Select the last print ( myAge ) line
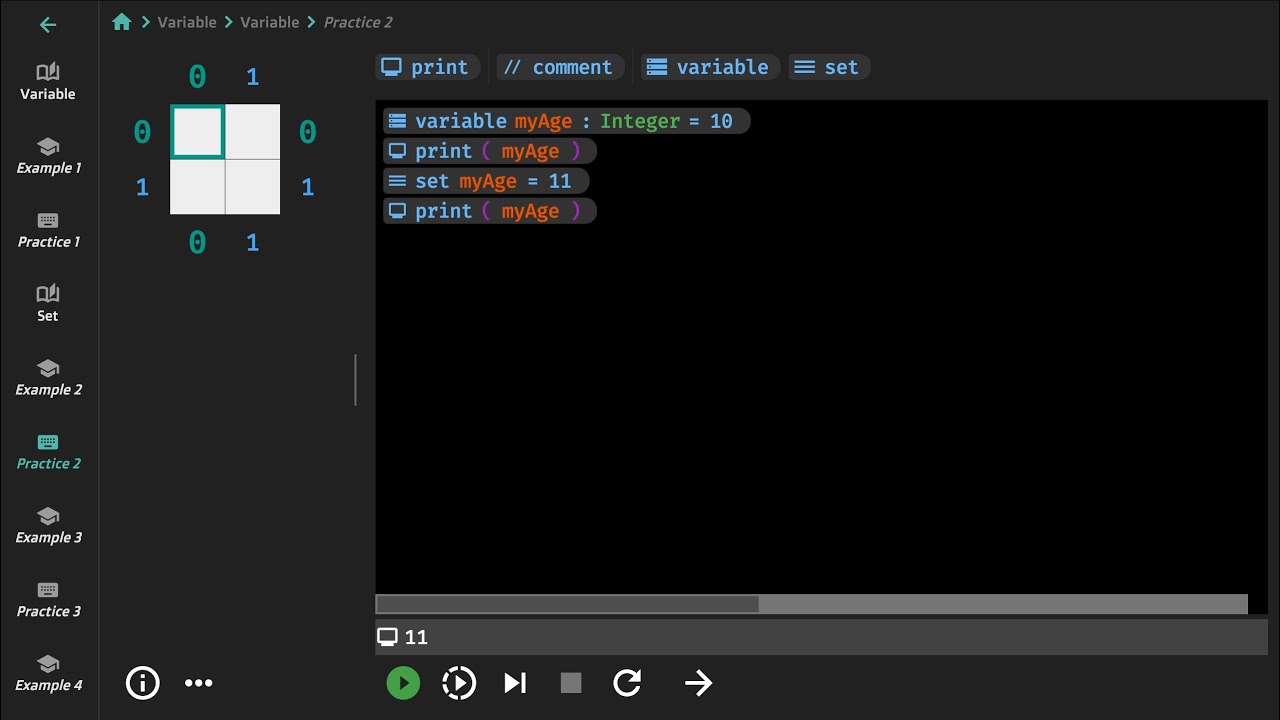Viewport: 1280px width, 720px height. (490, 211)
